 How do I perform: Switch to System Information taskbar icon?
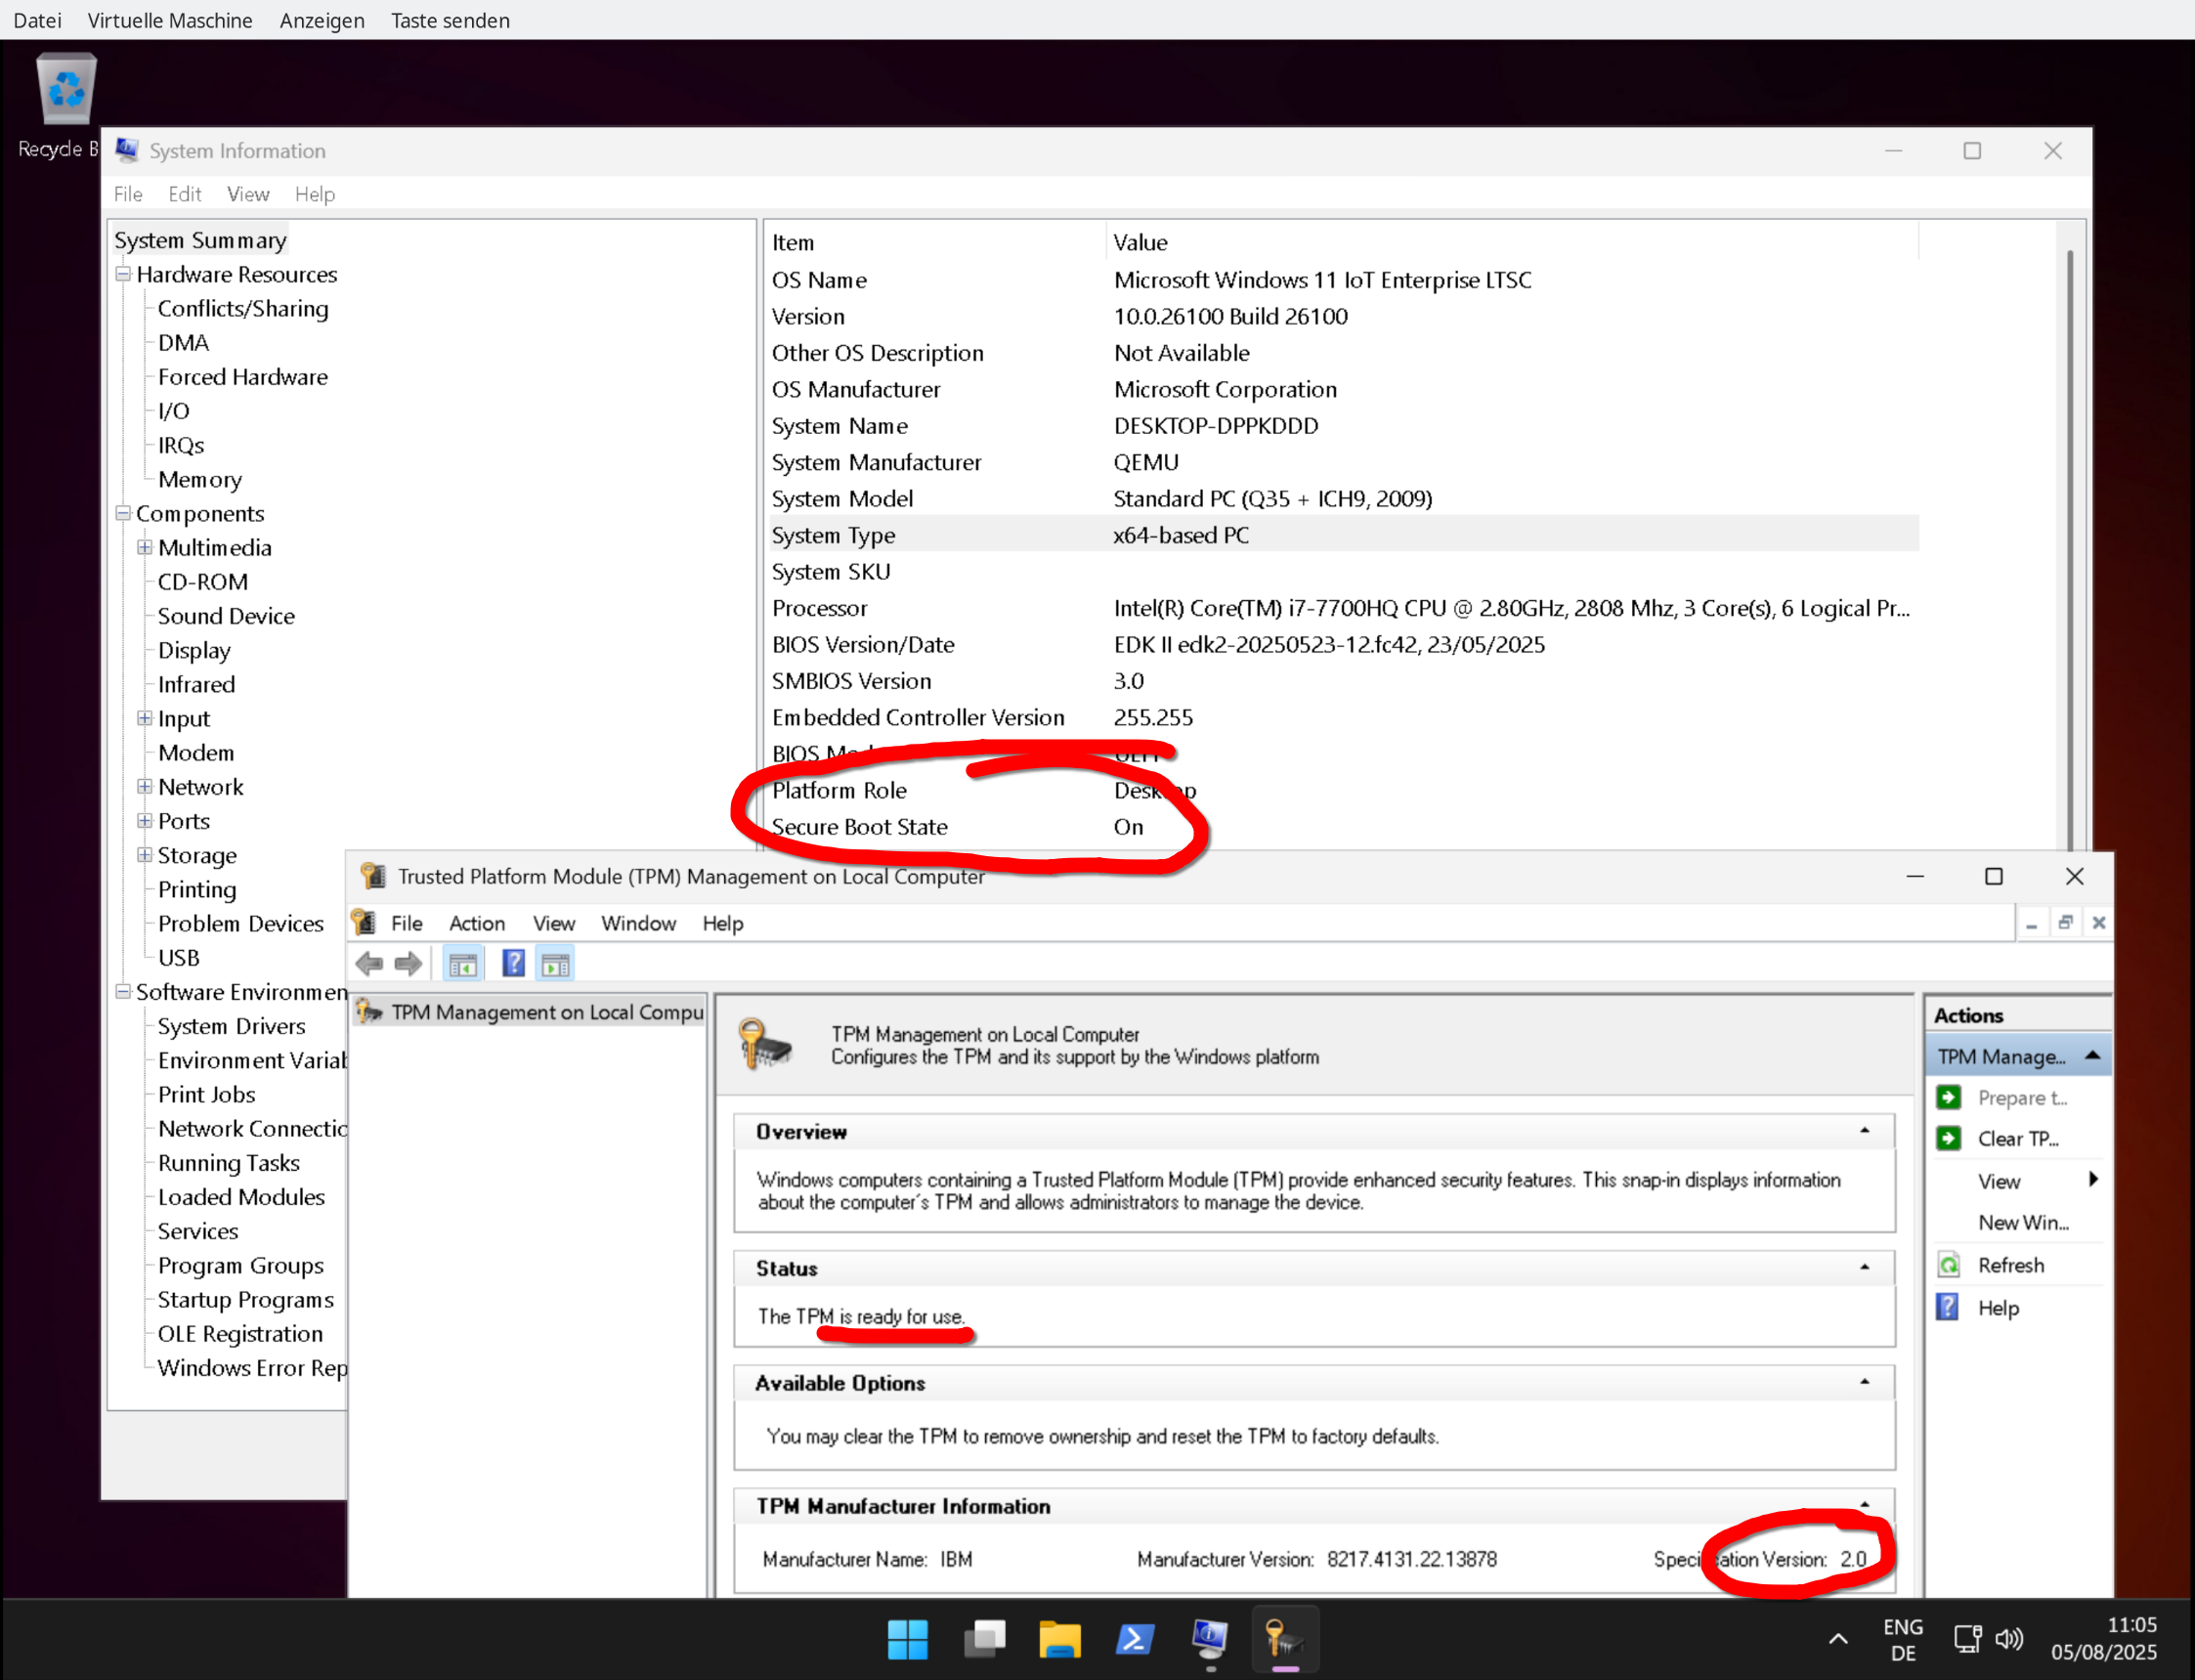[x=1210, y=1639]
